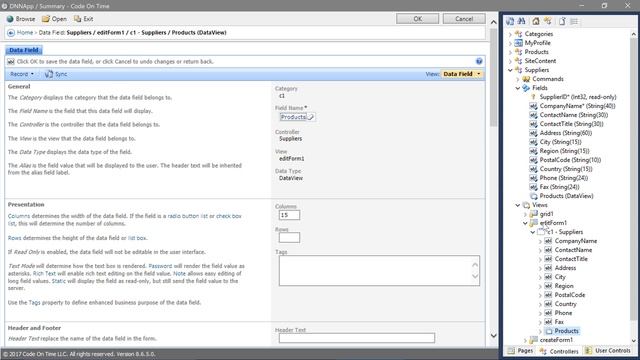The height and width of the screenshot is (360, 640).
Task: Click the Header Text input field
Action: 357,338
